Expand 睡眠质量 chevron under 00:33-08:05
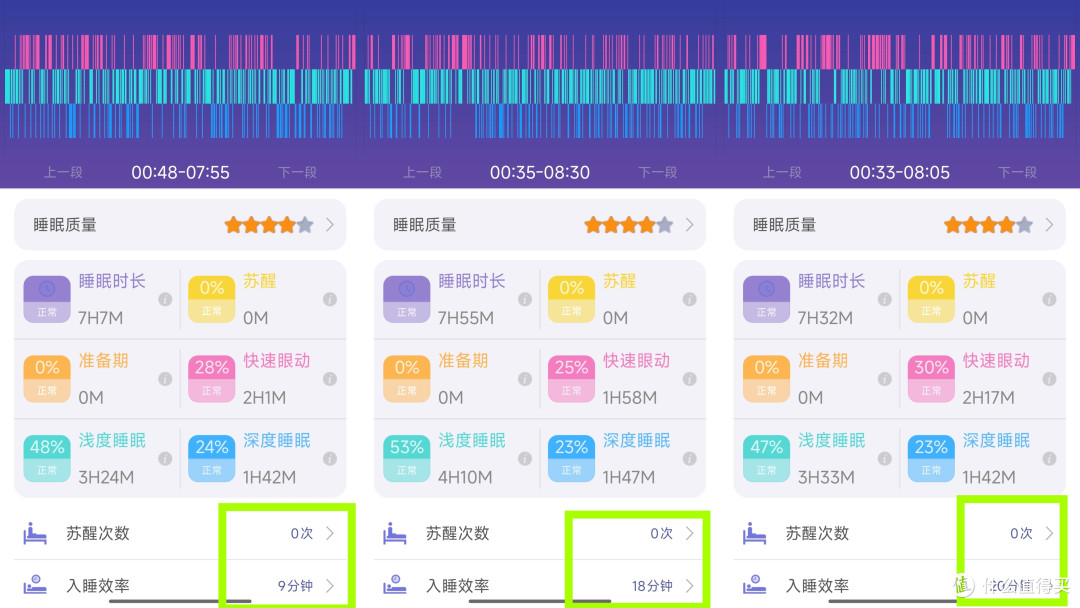 pyautogui.click(x=1049, y=225)
